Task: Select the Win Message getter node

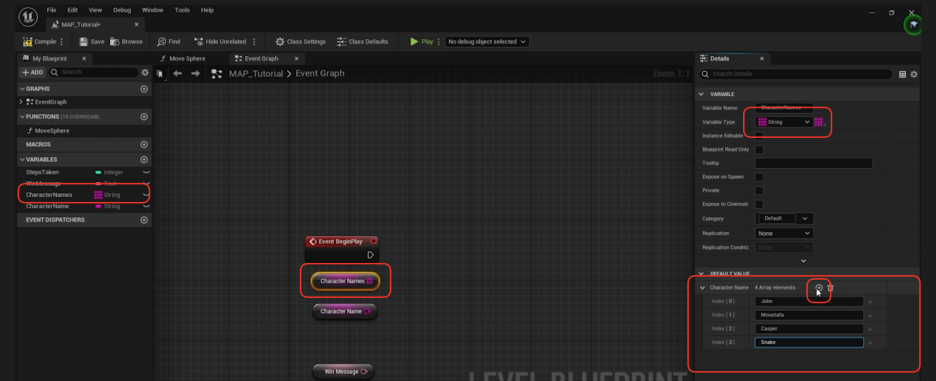Action: (x=343, y=371)
